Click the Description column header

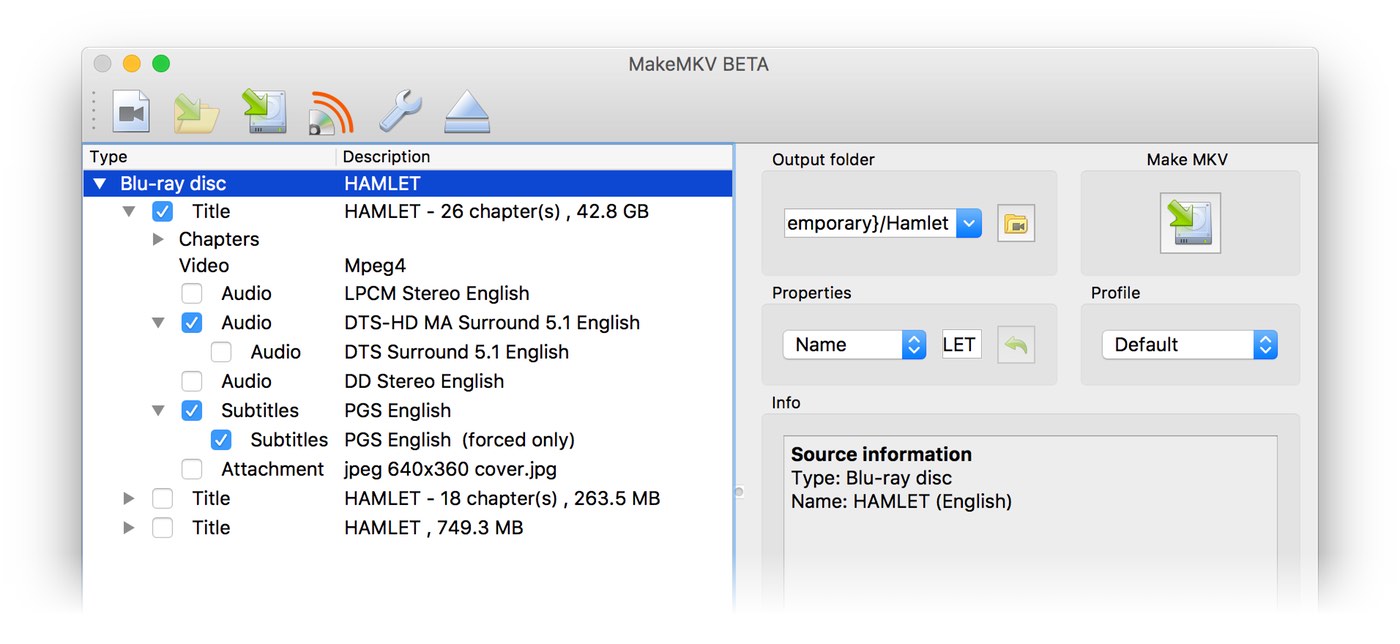tap(535, 157)
